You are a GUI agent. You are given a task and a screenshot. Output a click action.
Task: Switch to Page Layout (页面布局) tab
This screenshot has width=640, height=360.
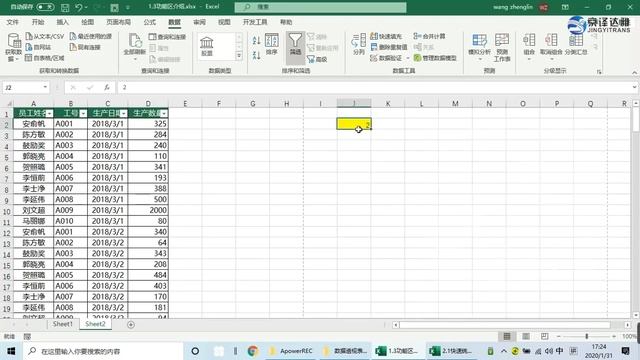pos(118,22)
